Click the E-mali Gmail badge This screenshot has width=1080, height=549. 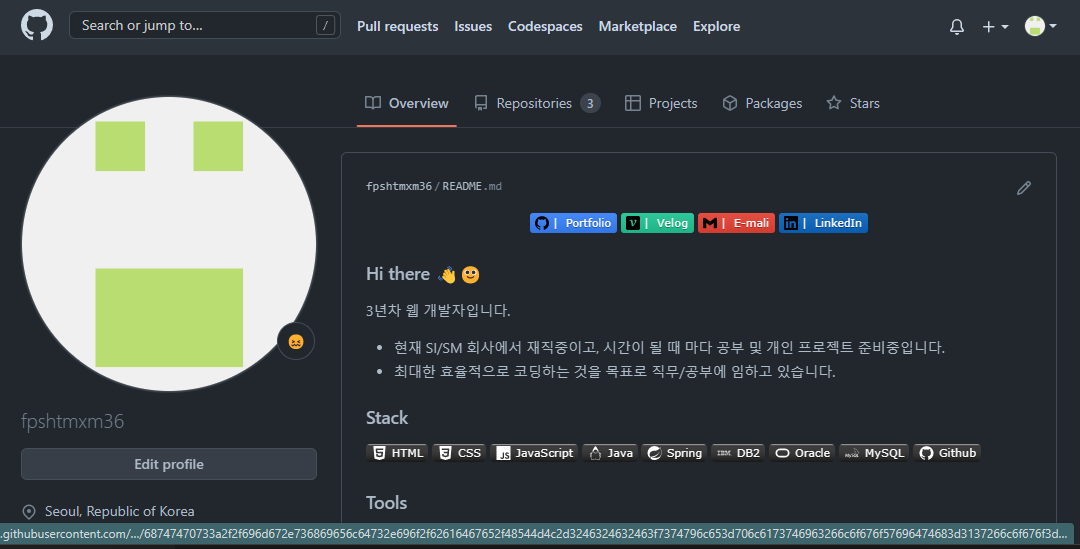click(736, 223)
